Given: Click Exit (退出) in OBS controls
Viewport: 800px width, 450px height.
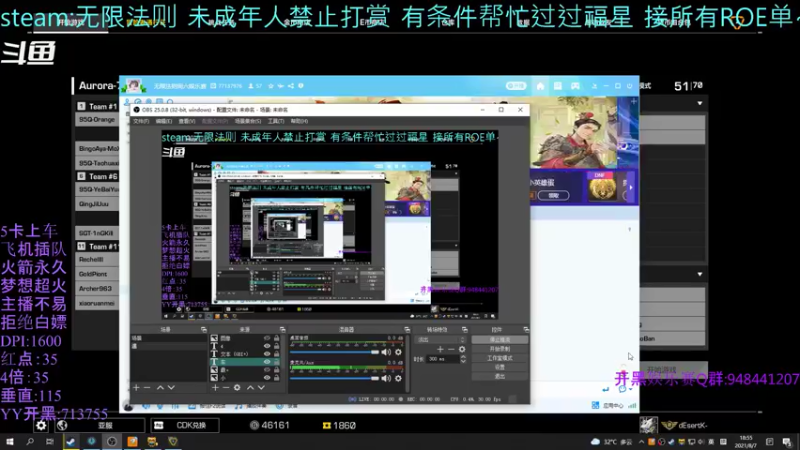Looking at the screenshot, I should pyautogui.click(x=500, y=376).
